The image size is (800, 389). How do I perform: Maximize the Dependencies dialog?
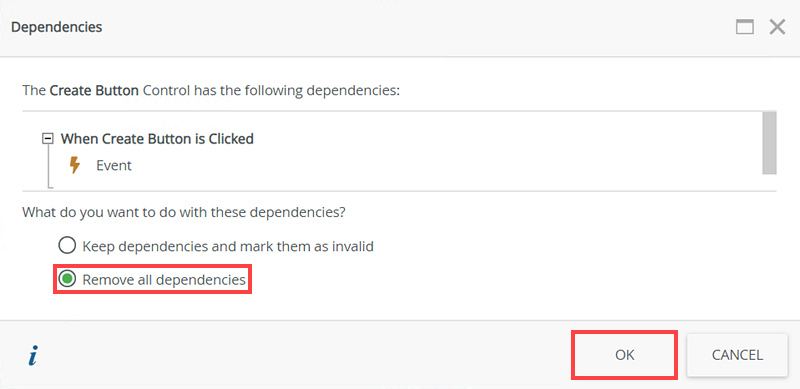click(x=744, y=27)
